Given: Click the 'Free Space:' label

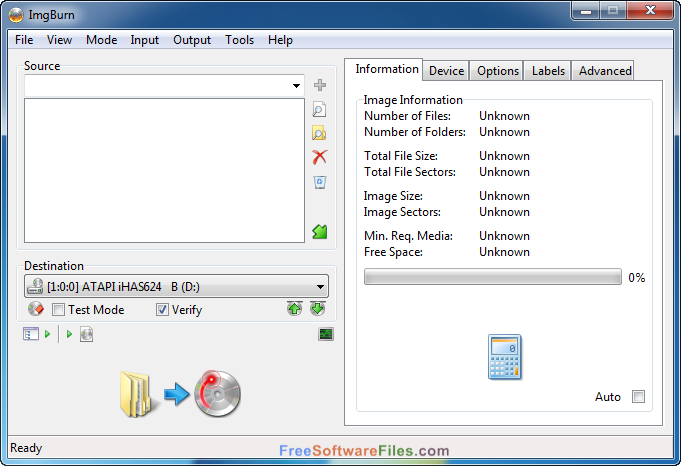Looking at the screenshot, I should click(393, 252).
